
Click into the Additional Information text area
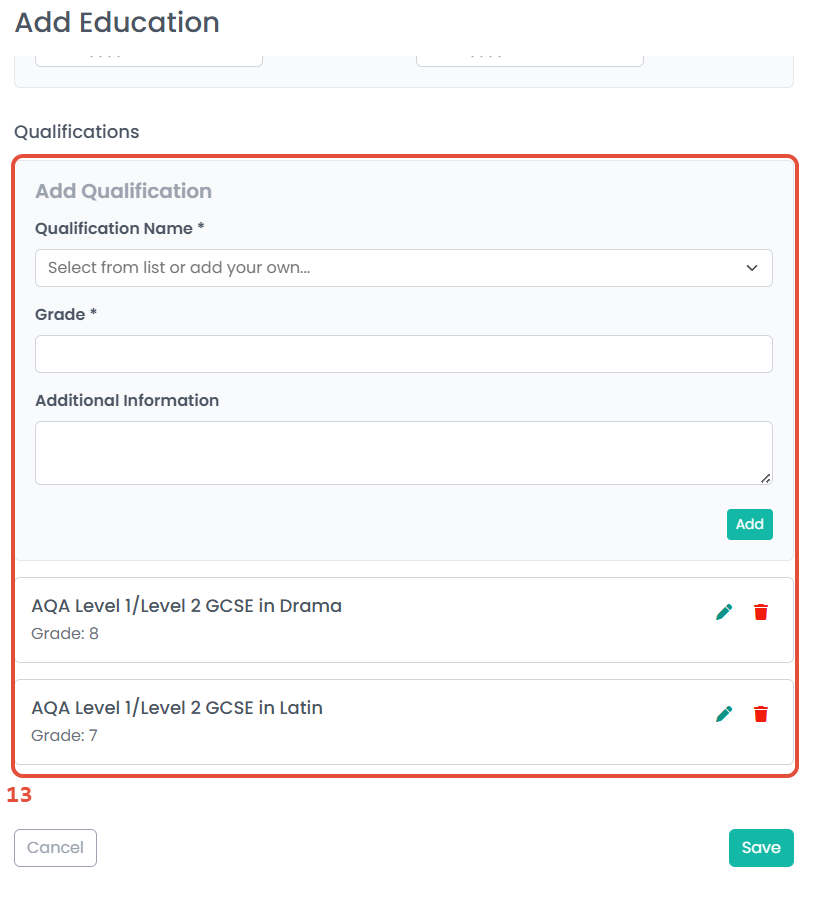(403, 452)
